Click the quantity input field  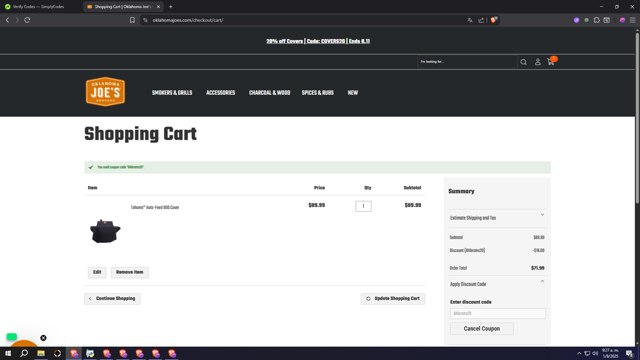coord(363,206)
